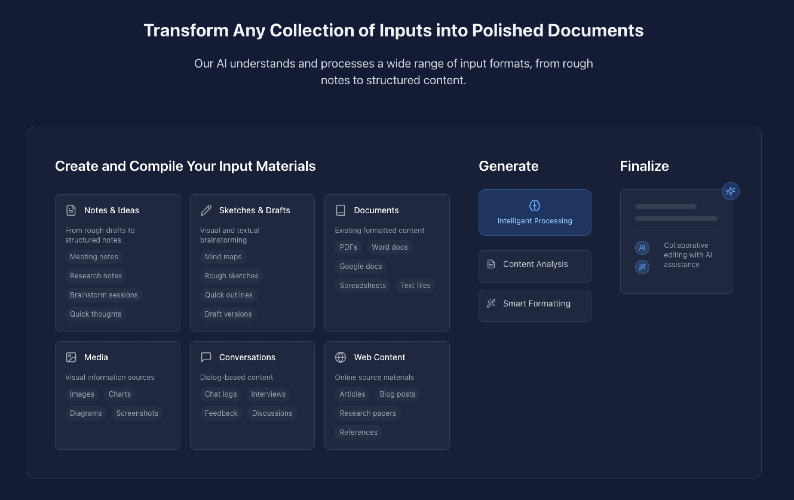Click the Draft versions tag
This screenshot has width=794, height=500.
pos(228,314)
